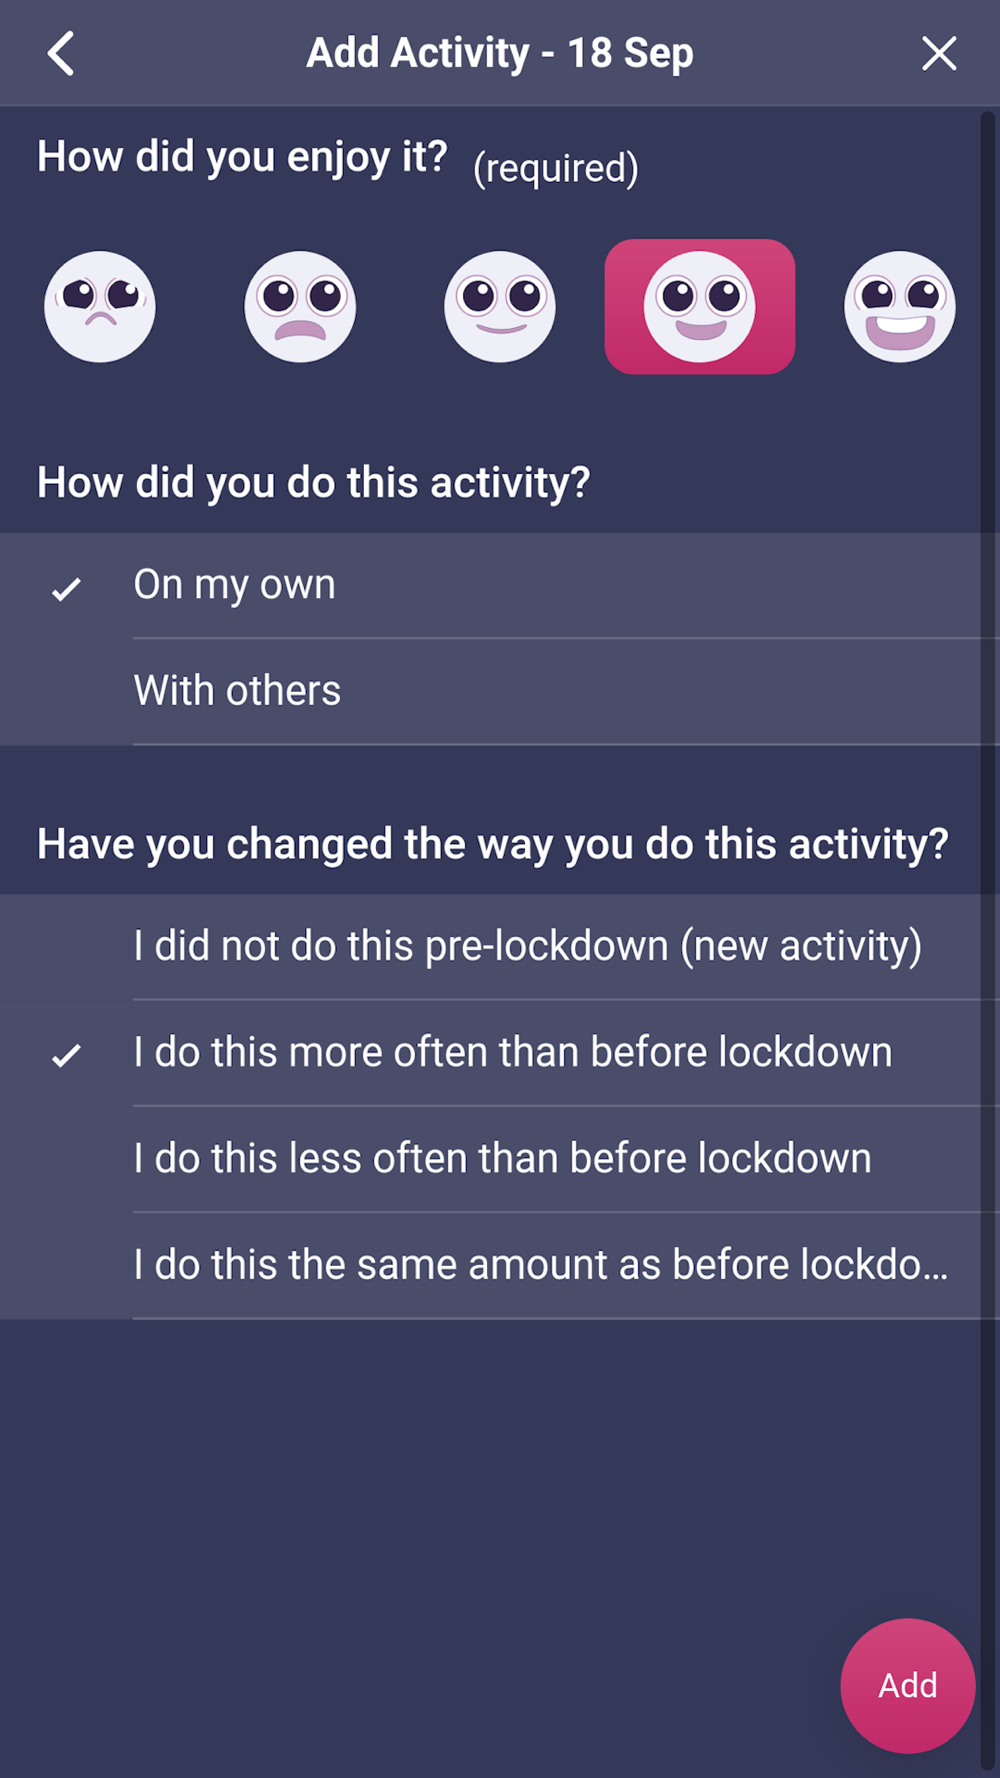Choose the frowning face enjoyment rating

click(300, 307)
